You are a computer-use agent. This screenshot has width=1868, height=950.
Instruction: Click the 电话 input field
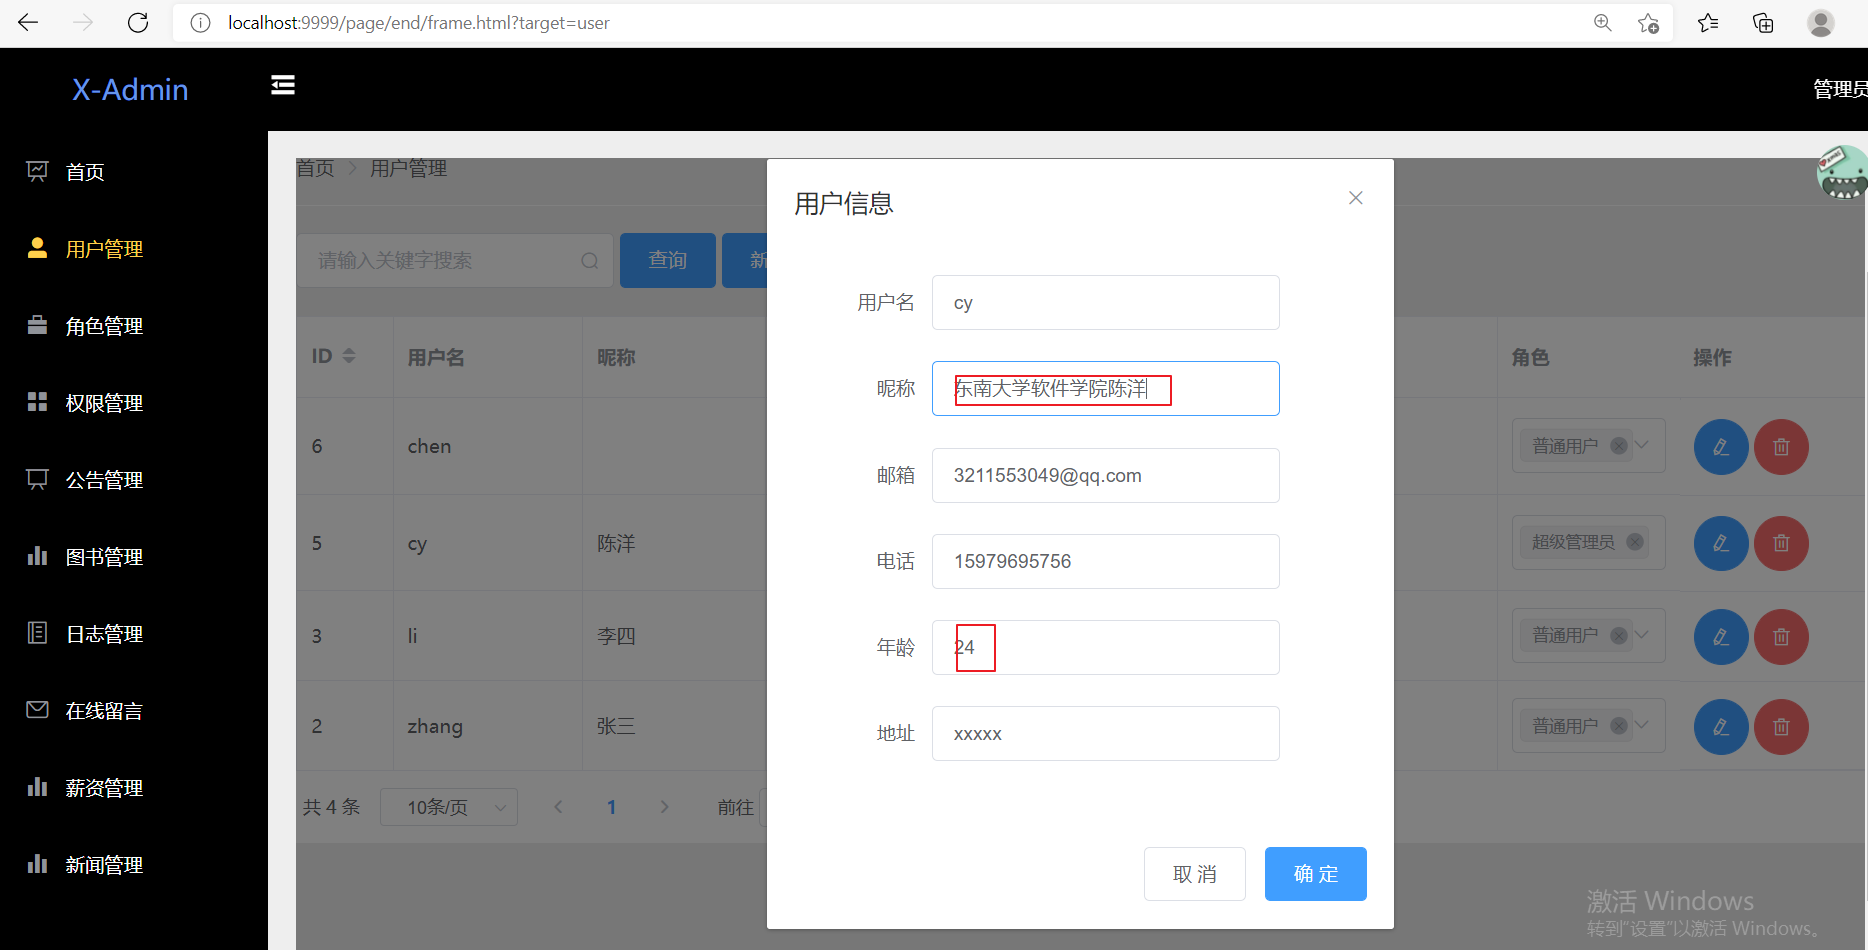click(x=1106, y=561)
